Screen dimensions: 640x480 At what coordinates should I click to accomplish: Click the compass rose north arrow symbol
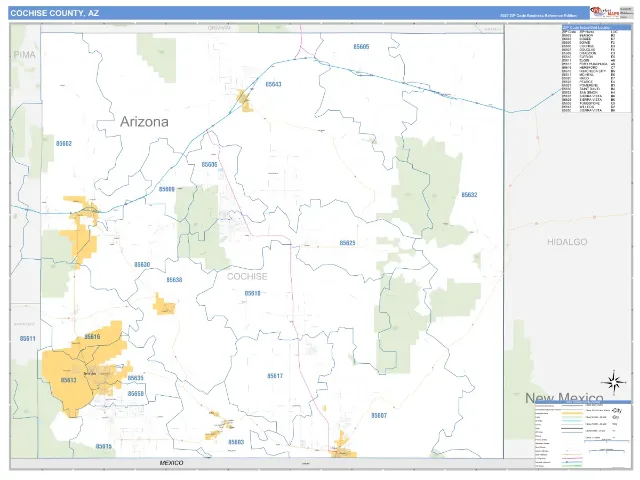[613, 383]
